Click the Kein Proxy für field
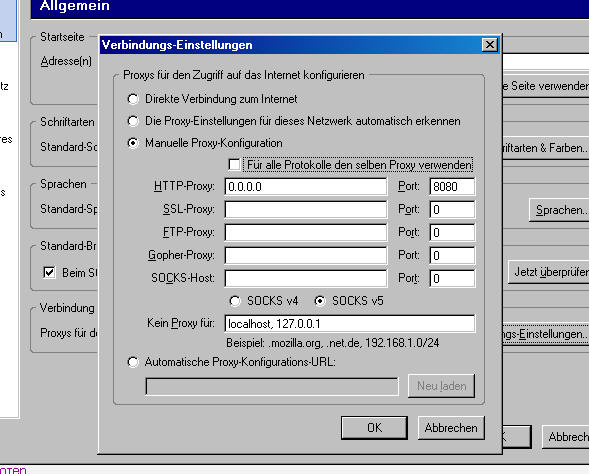 [350, 323]
